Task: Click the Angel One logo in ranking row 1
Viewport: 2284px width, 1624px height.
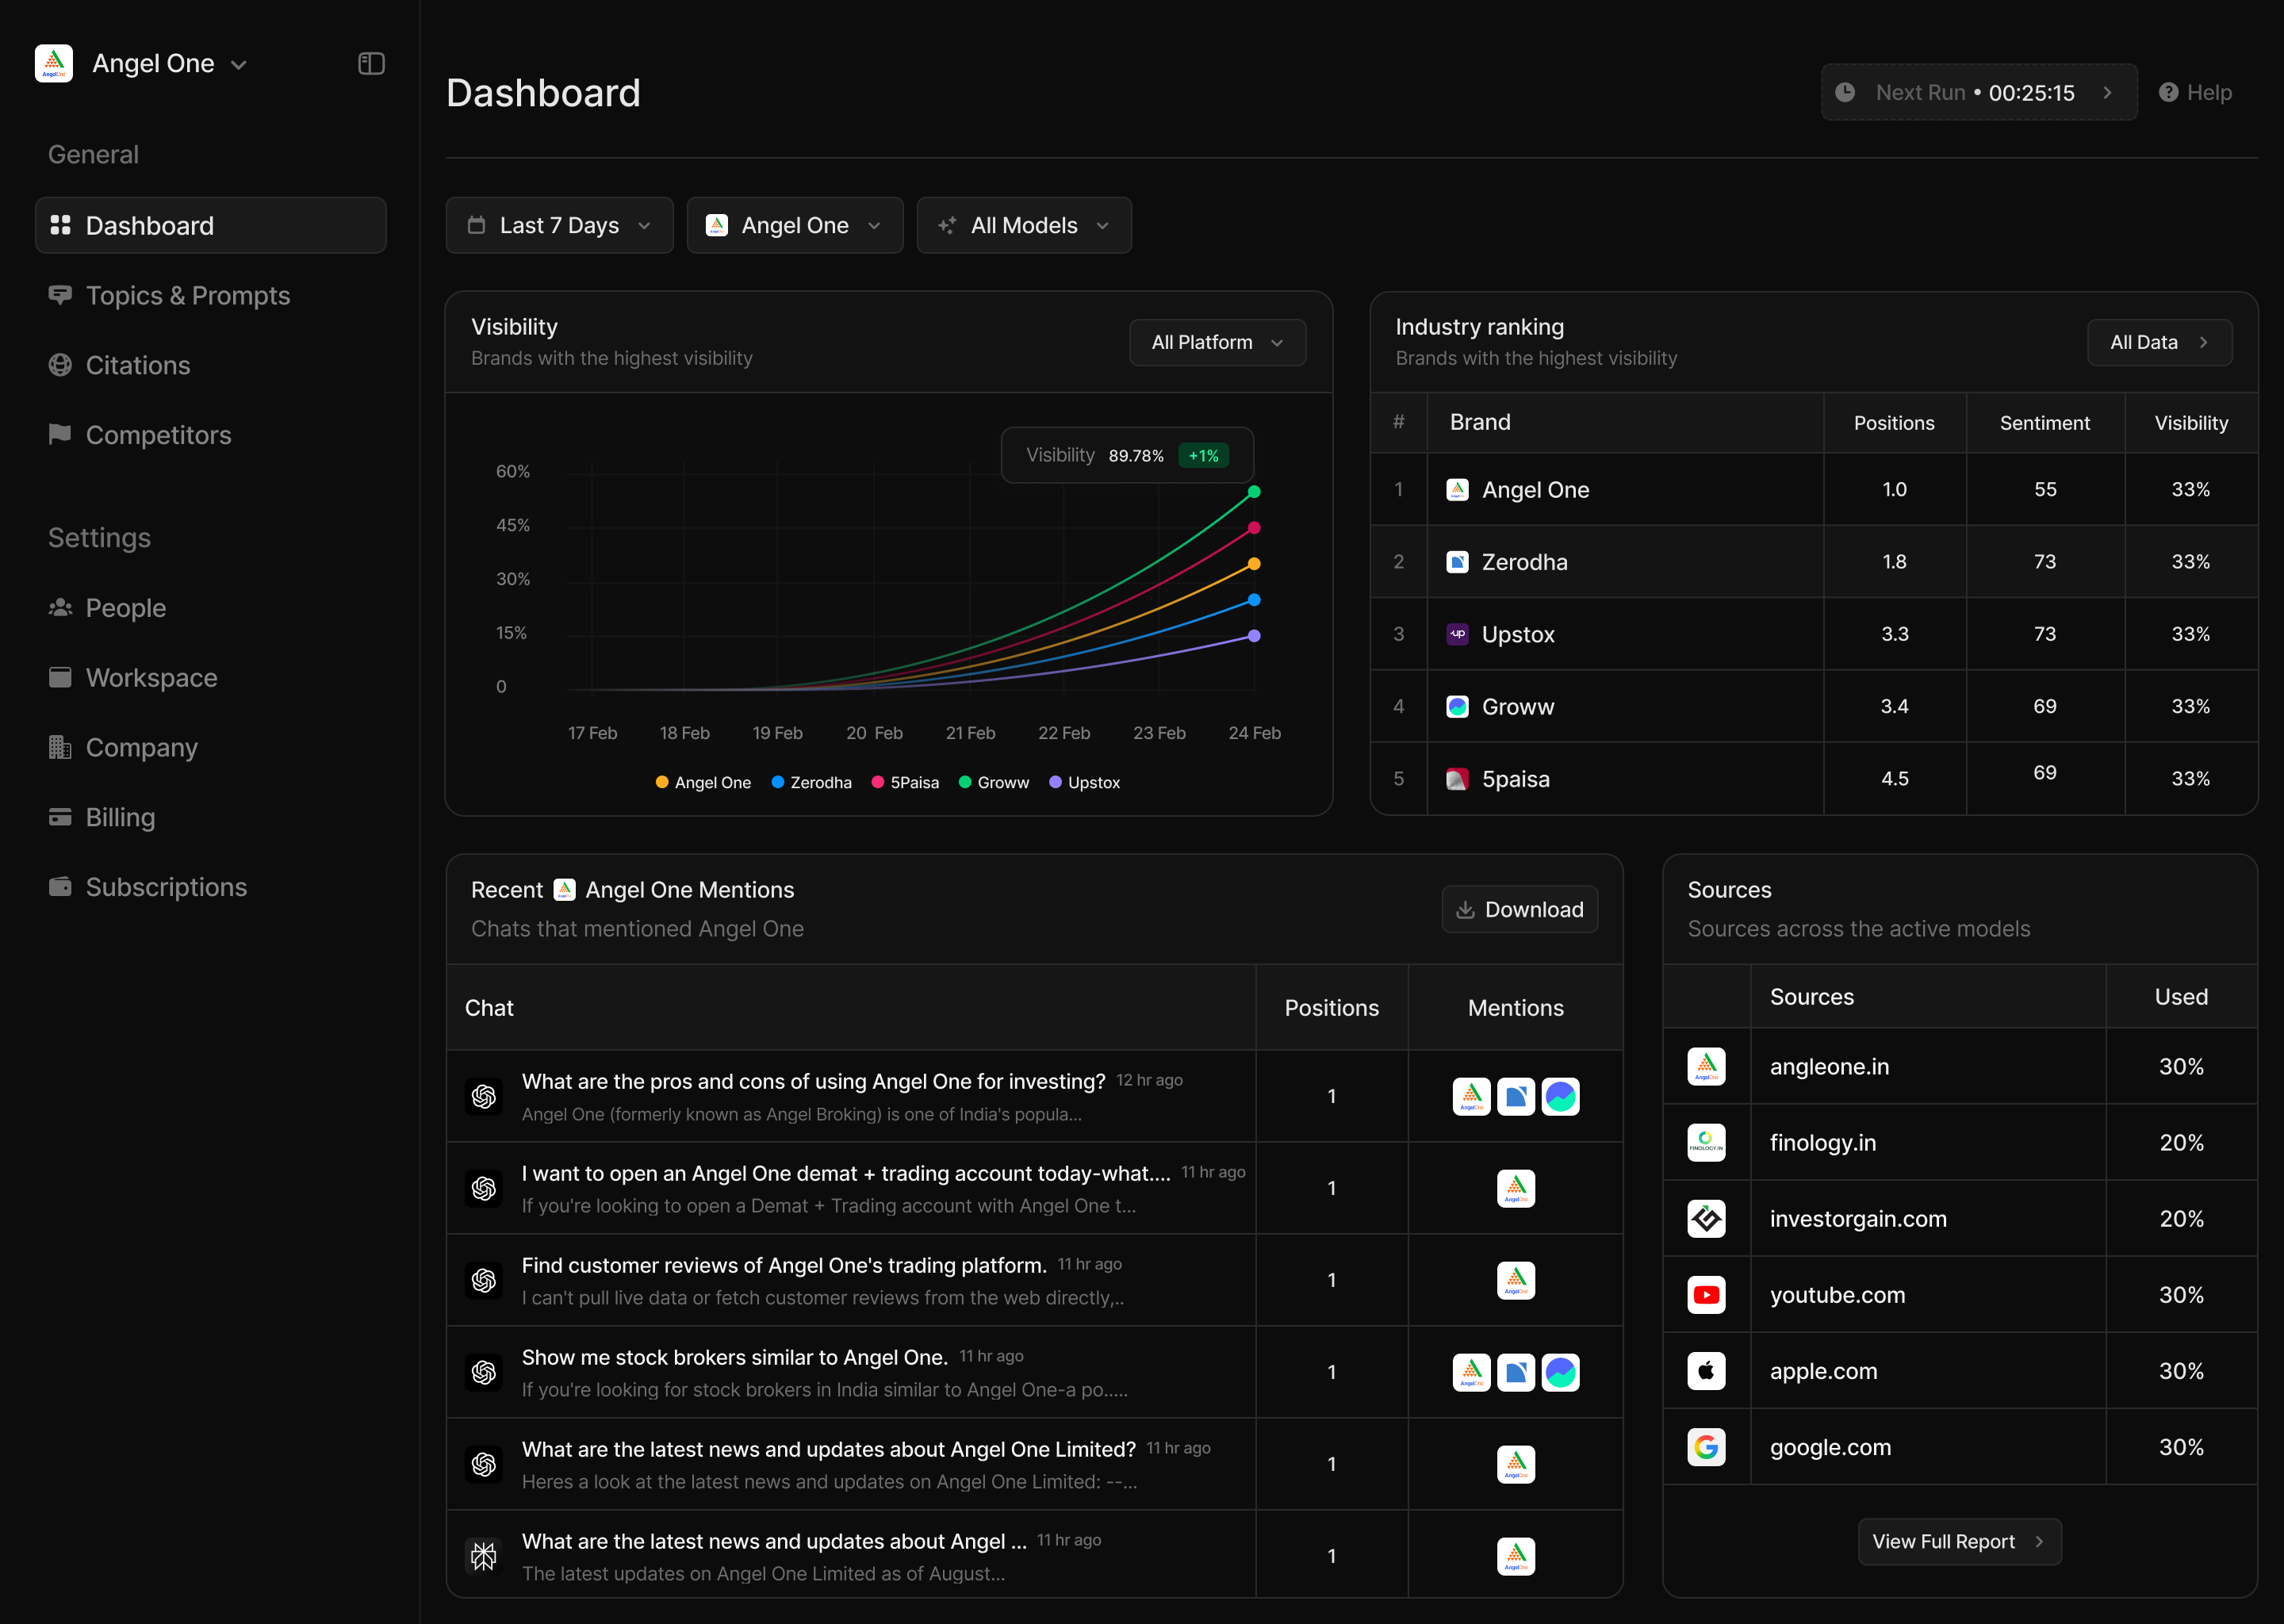Action: click(x=1457, y=490)
